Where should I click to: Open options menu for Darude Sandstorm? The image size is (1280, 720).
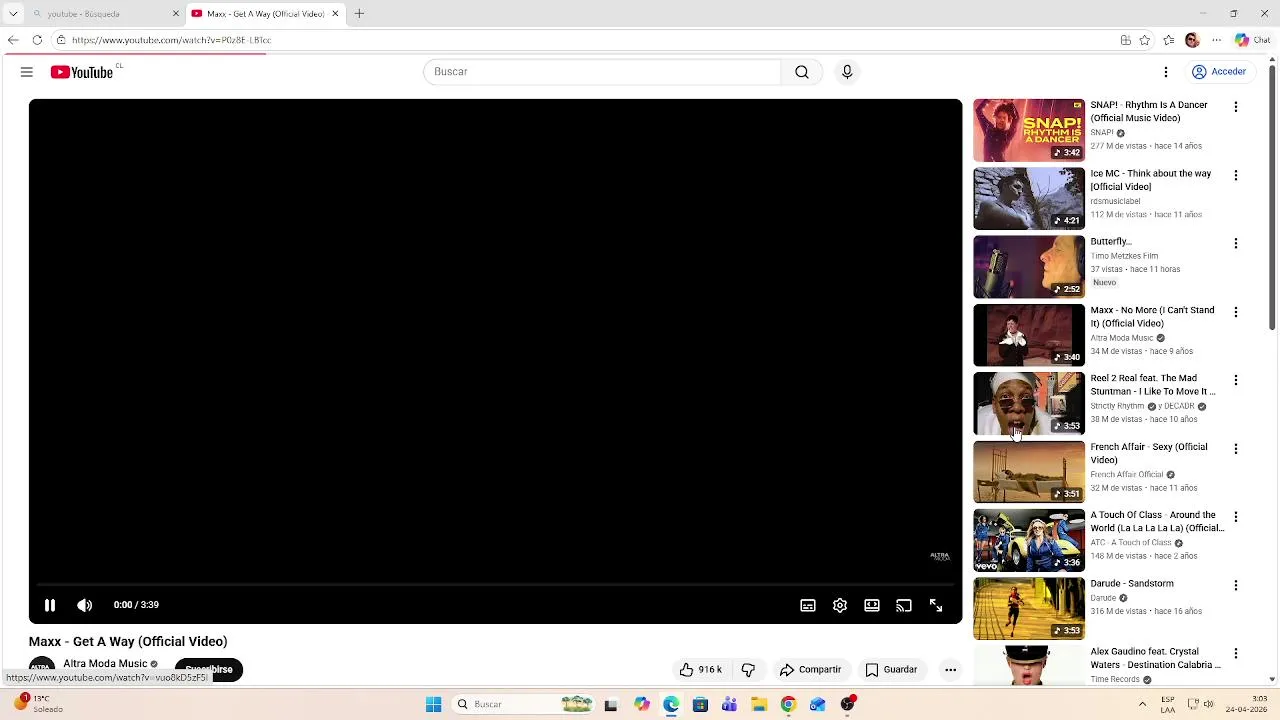point(1236,585)
